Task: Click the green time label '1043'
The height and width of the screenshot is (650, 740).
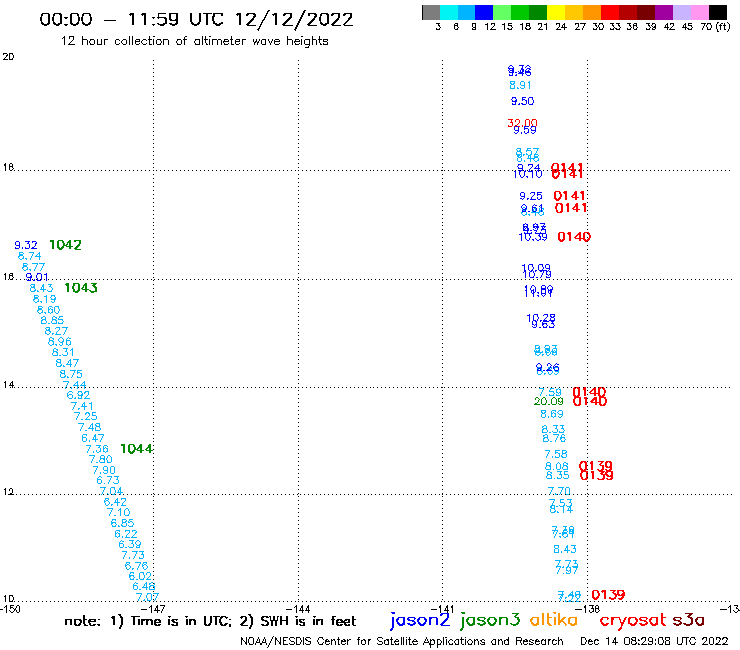Action: [x=81, y=288]
